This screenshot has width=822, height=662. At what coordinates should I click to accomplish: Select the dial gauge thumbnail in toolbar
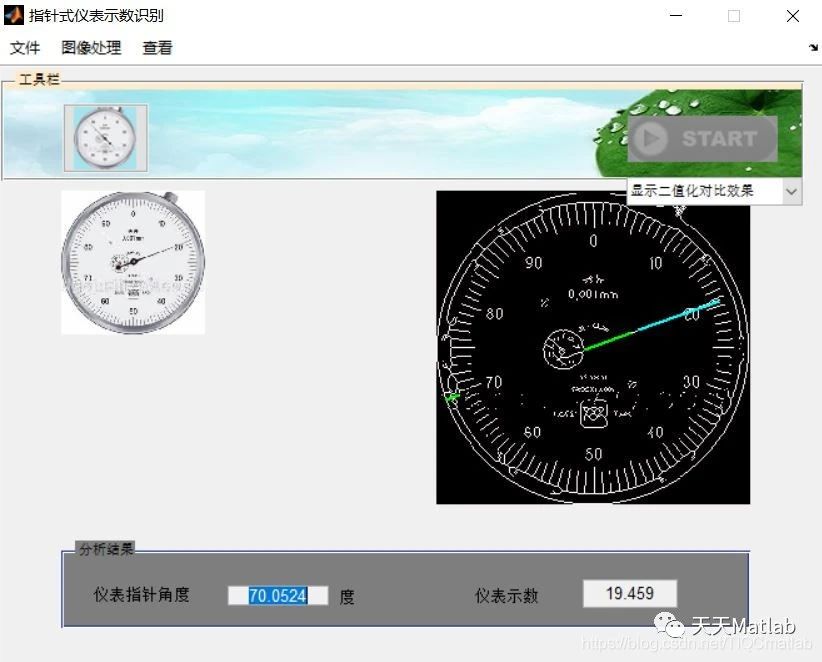pyautogui.click(x=105, y=138)
